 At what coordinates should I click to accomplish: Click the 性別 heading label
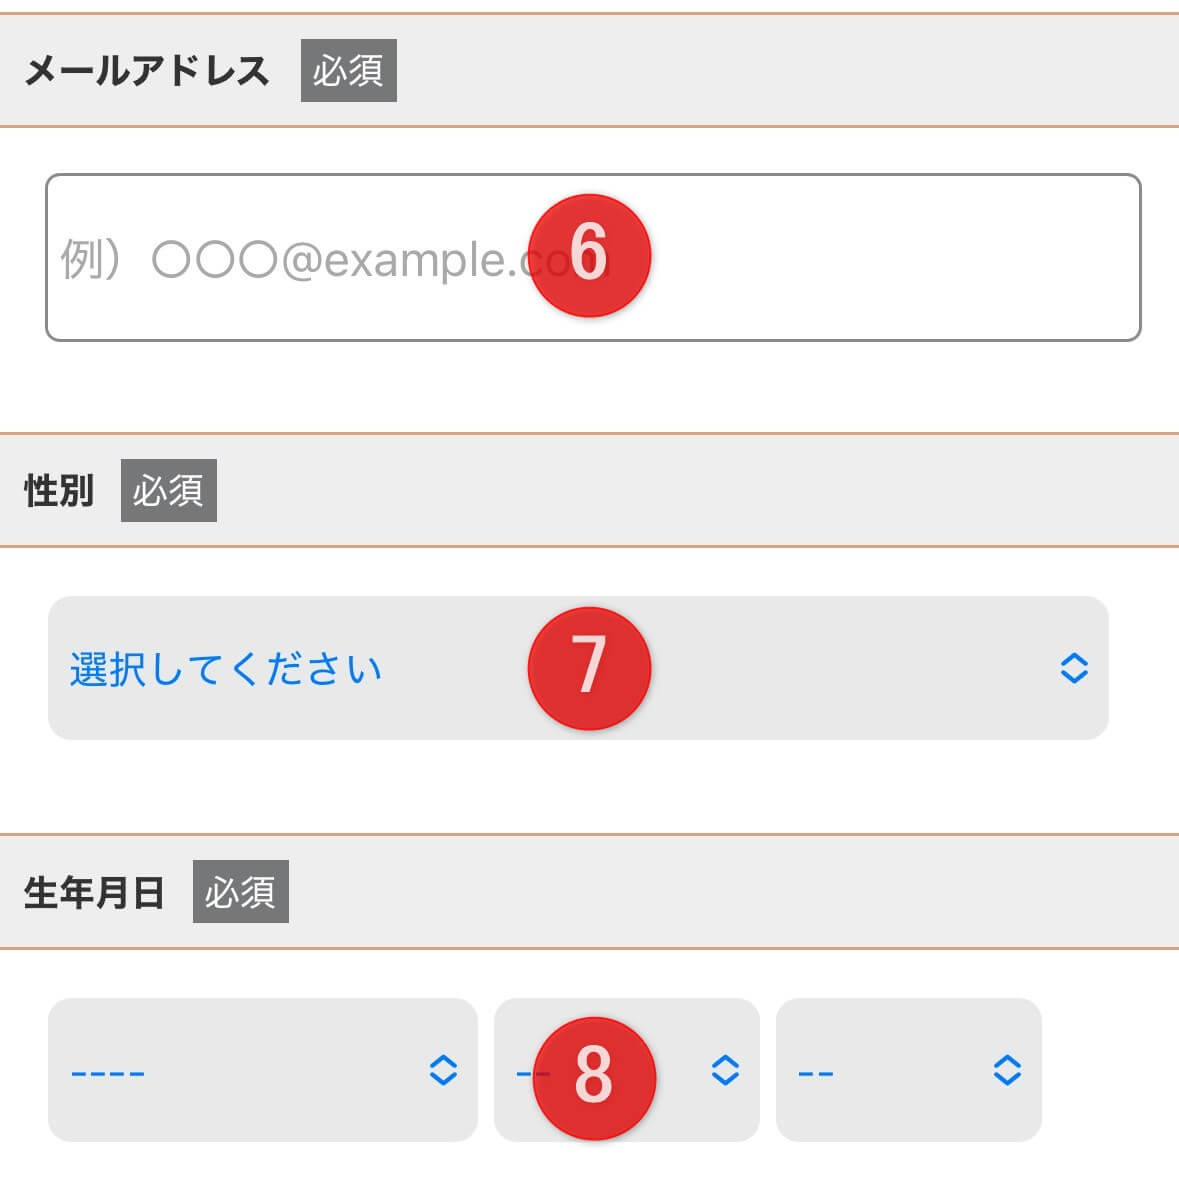click(59, 491)
